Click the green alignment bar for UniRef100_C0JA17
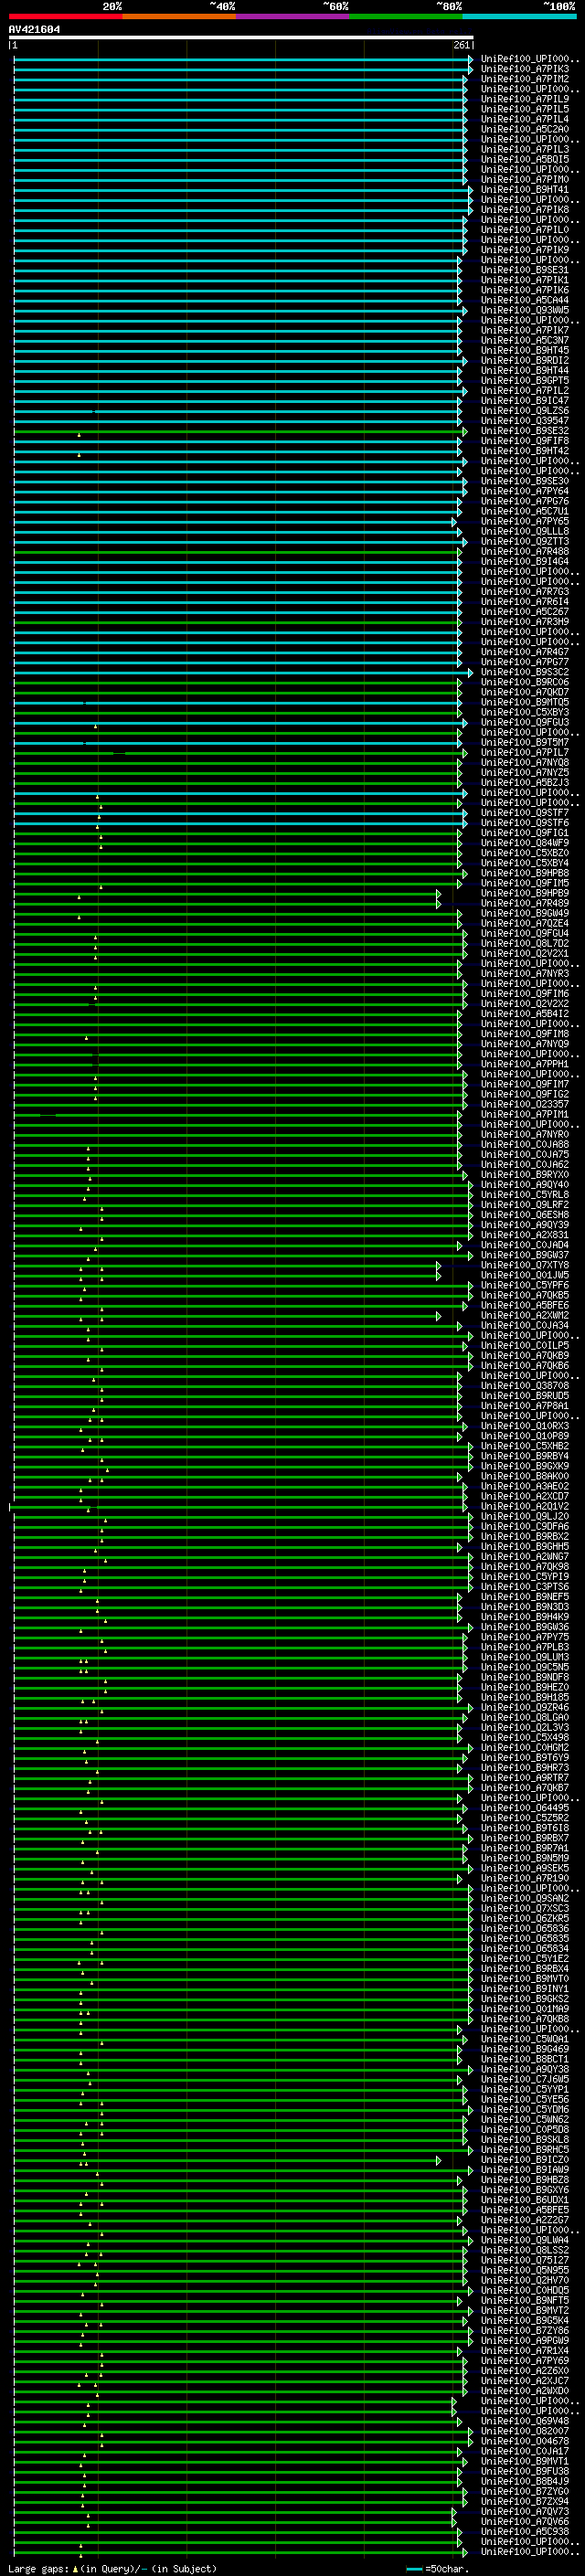Viewport: 585px width, 2576px height. tap(236, 2451)
